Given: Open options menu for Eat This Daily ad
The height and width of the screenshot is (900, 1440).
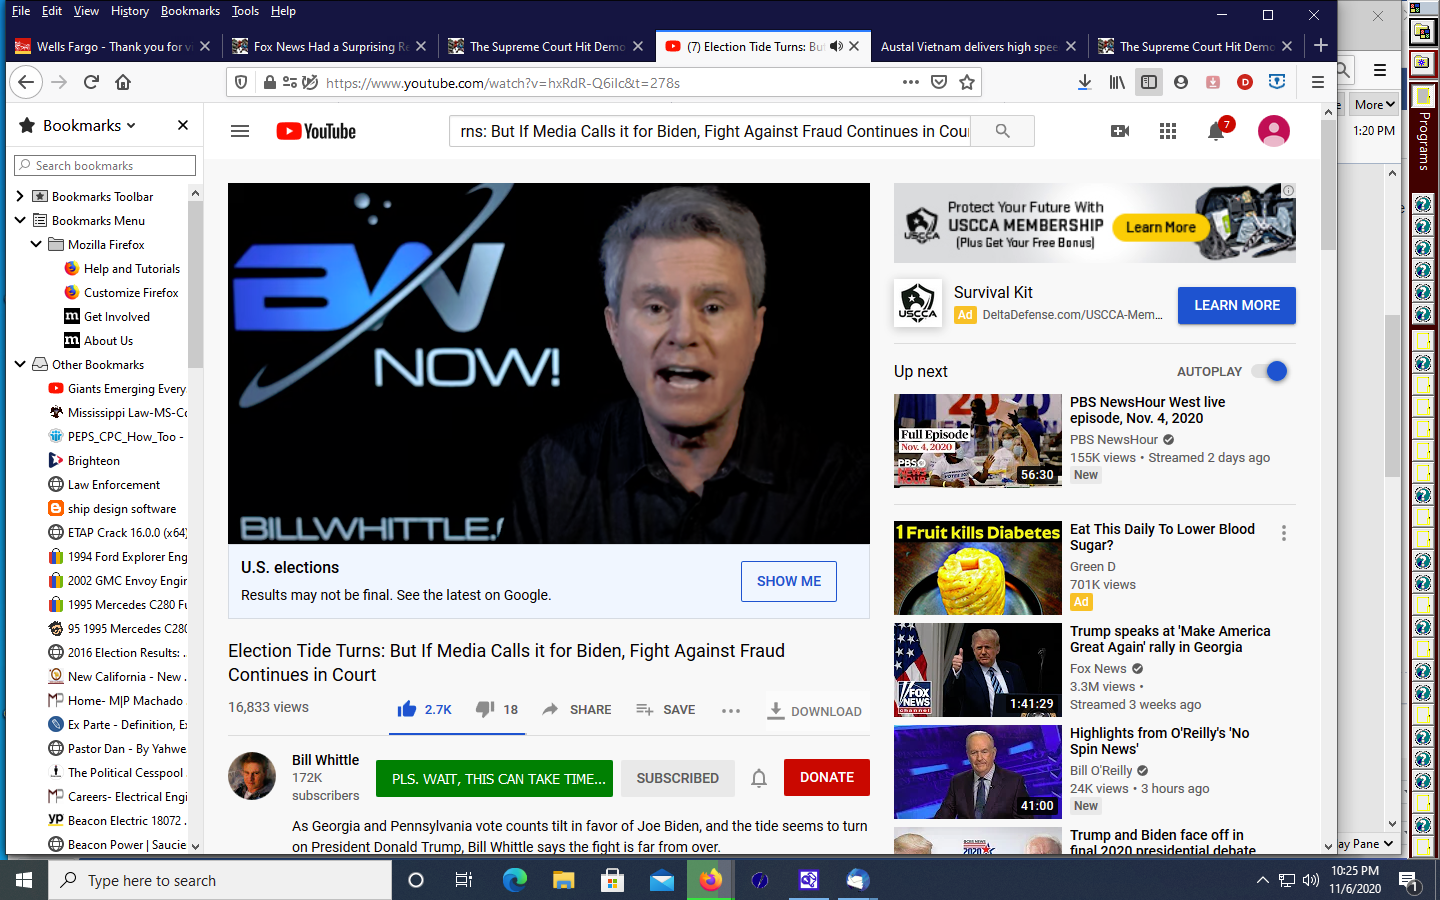Looking at the screenshot, I should [x=1284, y=534].
